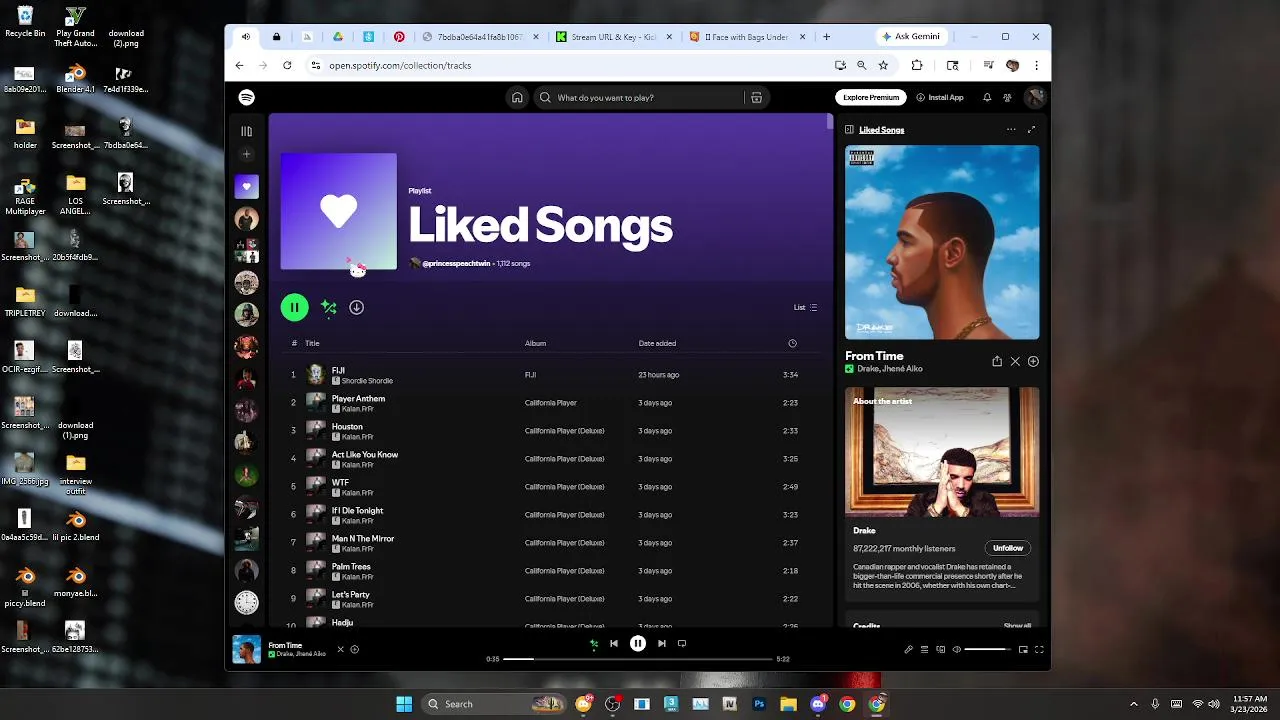Open Explore Premium
The height and width of the screenshot is (720, 1280).
(871, 97)
